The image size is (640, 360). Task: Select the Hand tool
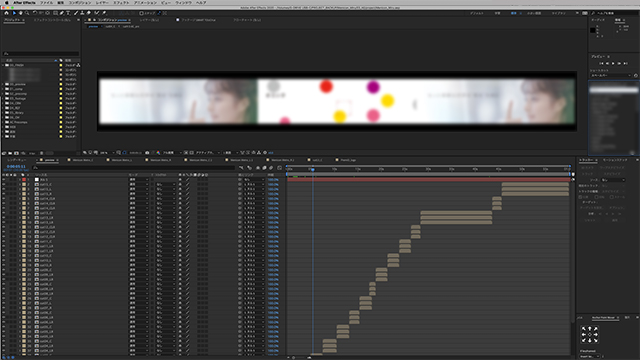click(x=20, y=13)
